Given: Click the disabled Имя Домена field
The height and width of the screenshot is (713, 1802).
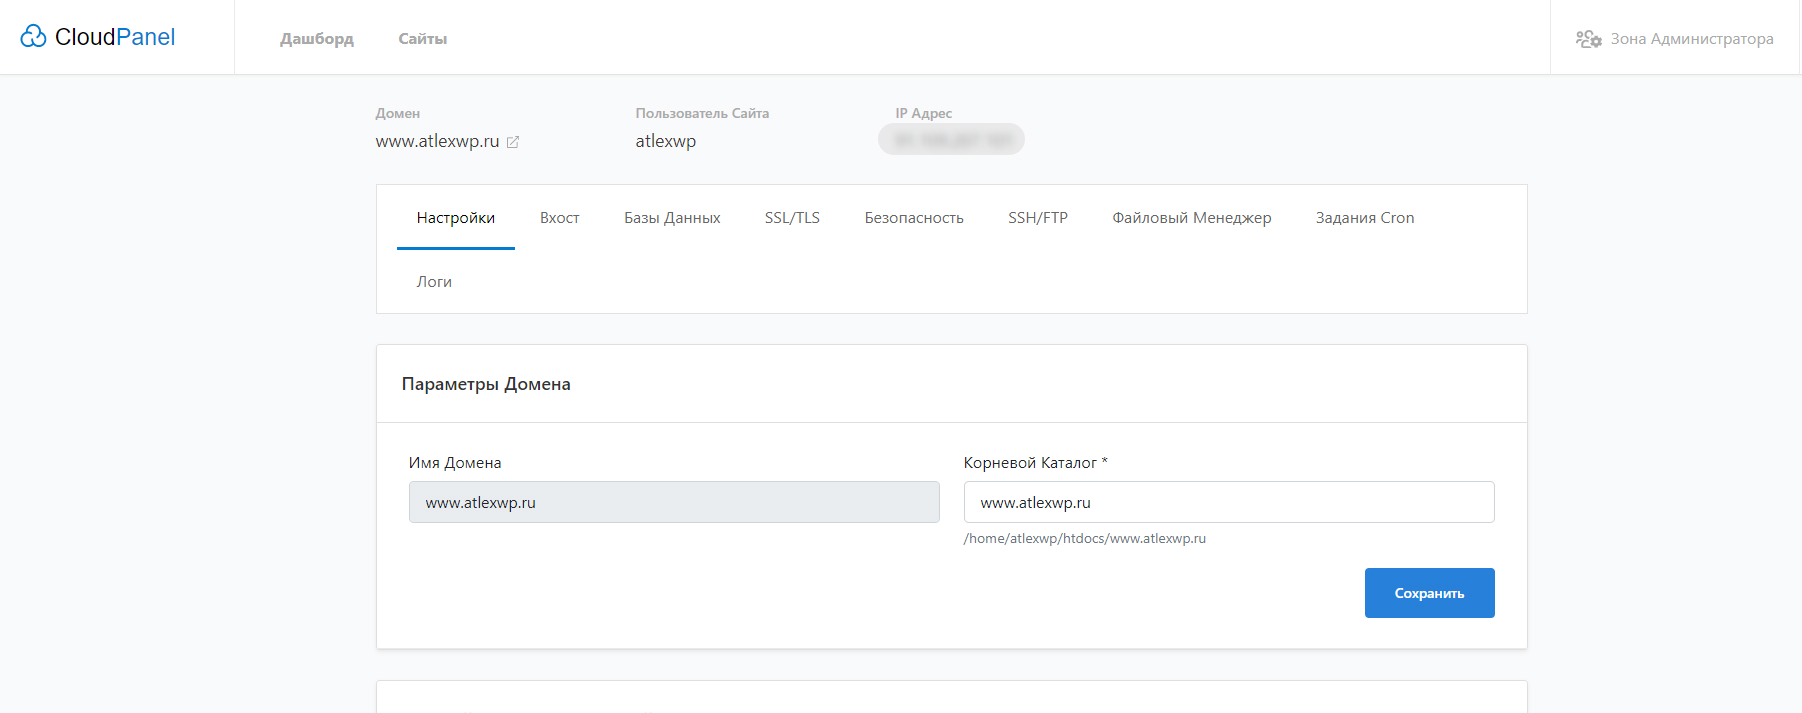Looking at the screenshot, I should 674,502.
